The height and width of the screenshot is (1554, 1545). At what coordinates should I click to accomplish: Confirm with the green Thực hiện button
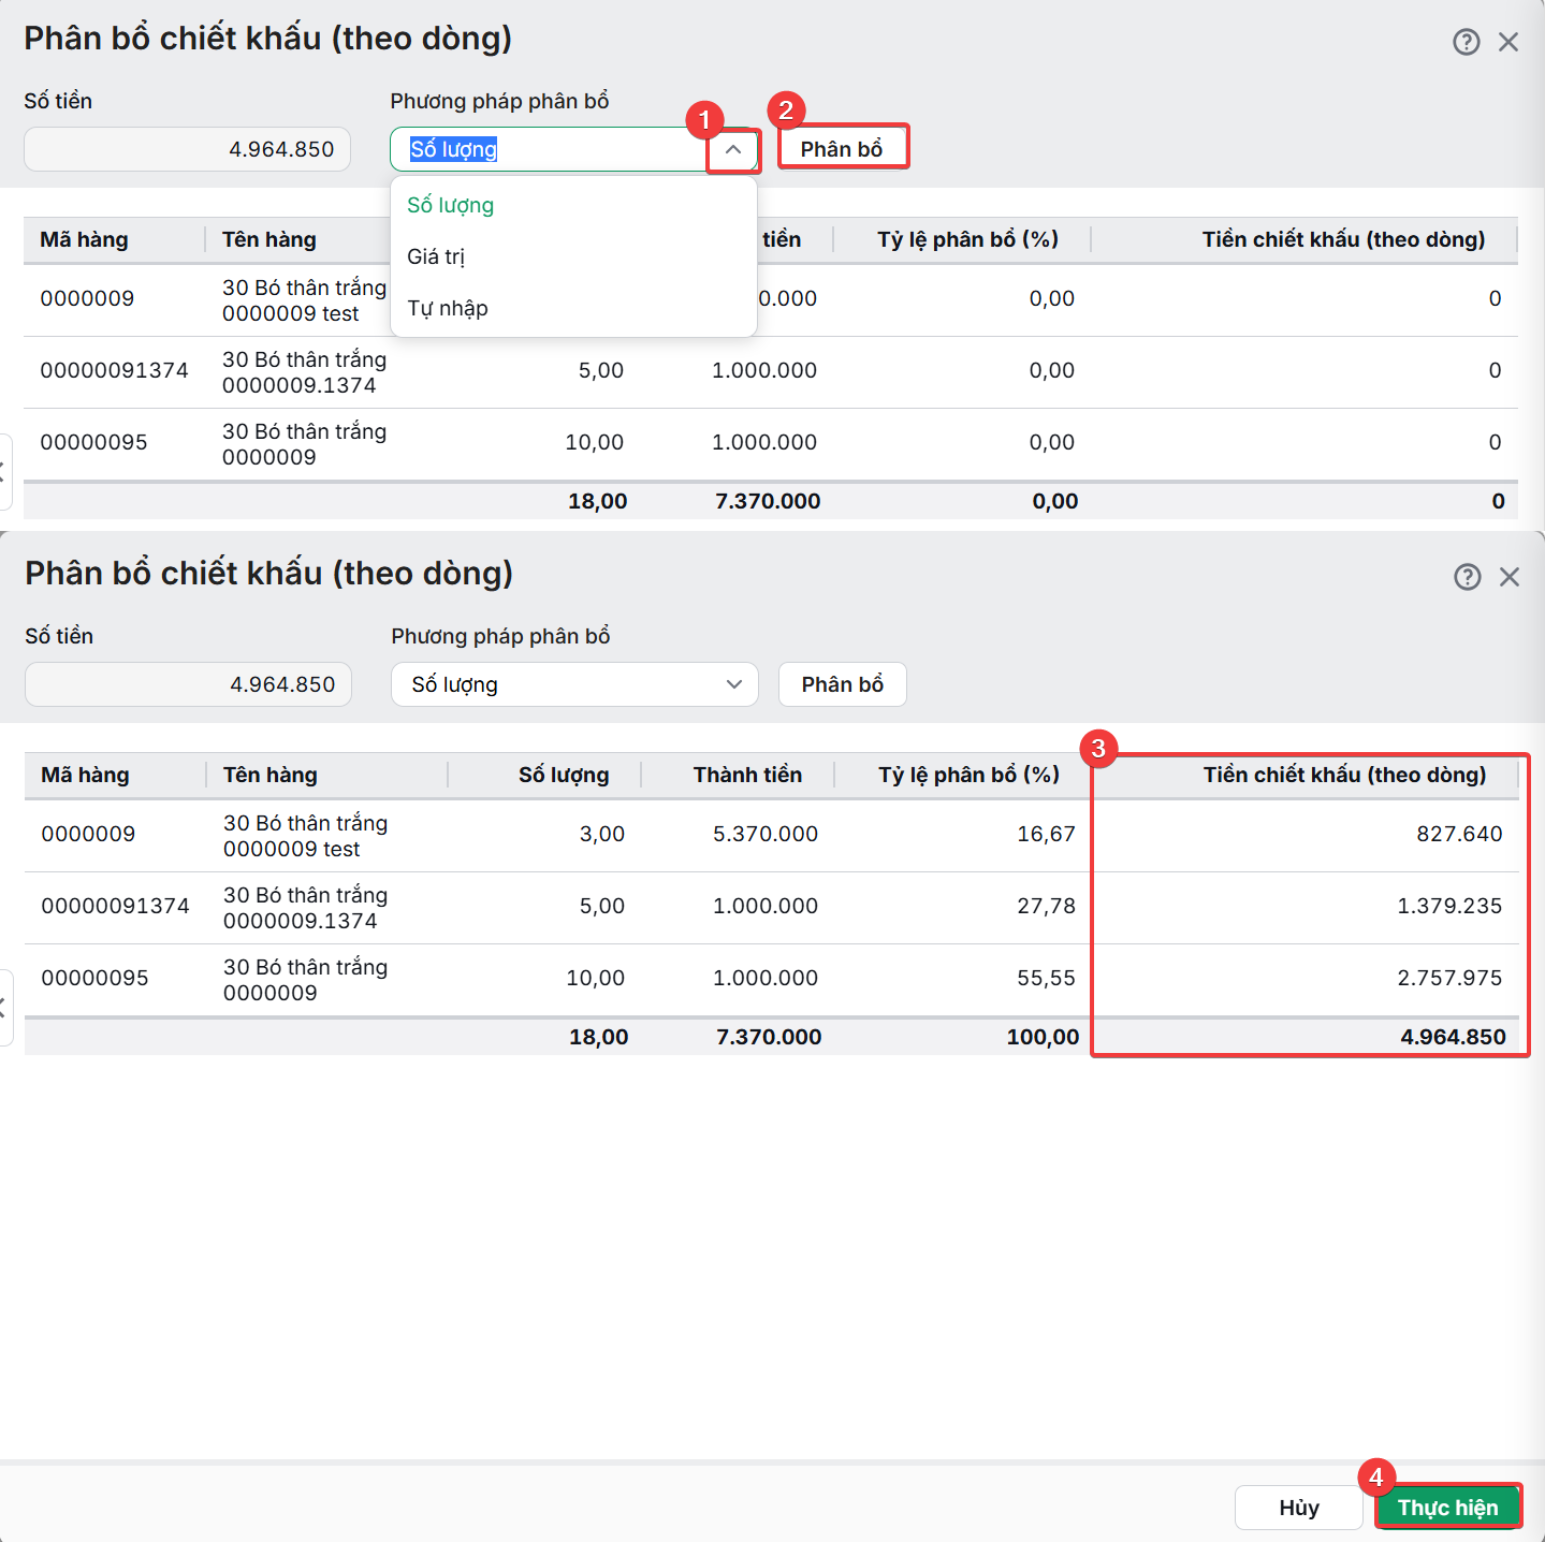[1447, 1508]
